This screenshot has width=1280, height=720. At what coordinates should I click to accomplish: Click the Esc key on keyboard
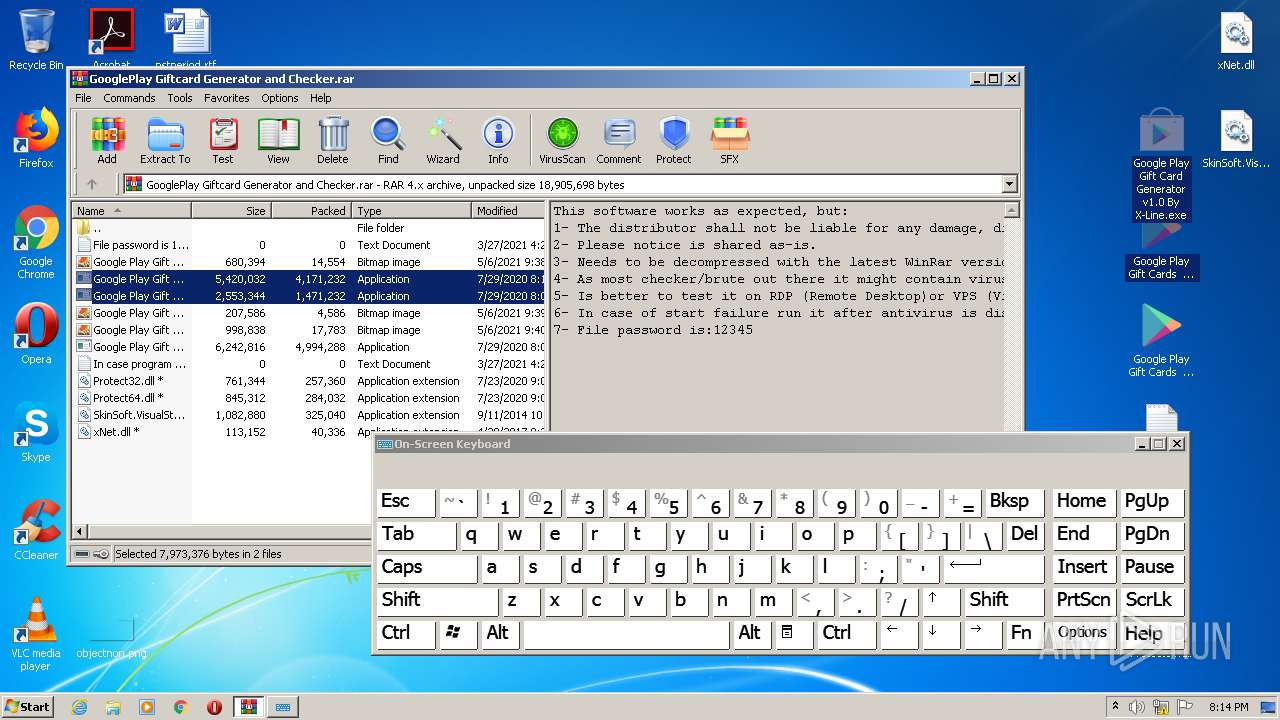click(x=406, y=502)
